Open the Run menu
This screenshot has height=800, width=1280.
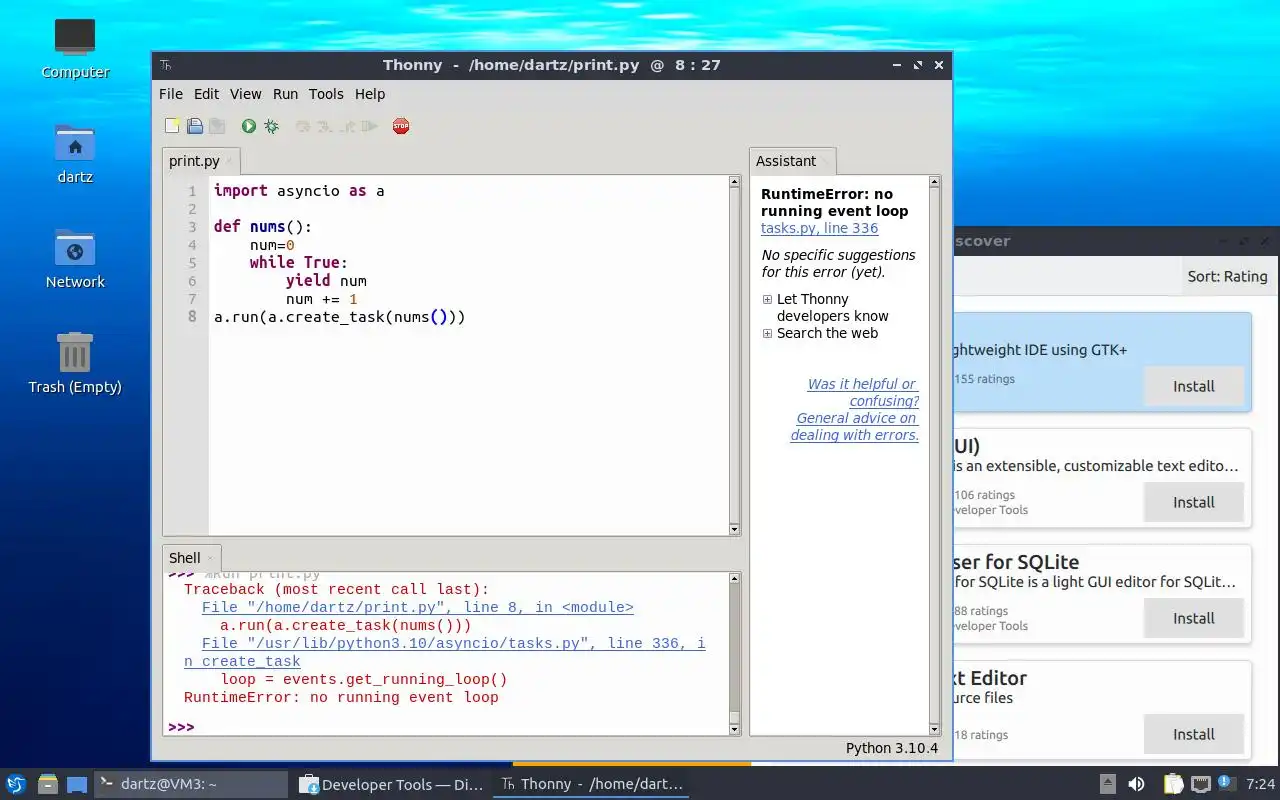pos(285,94)
